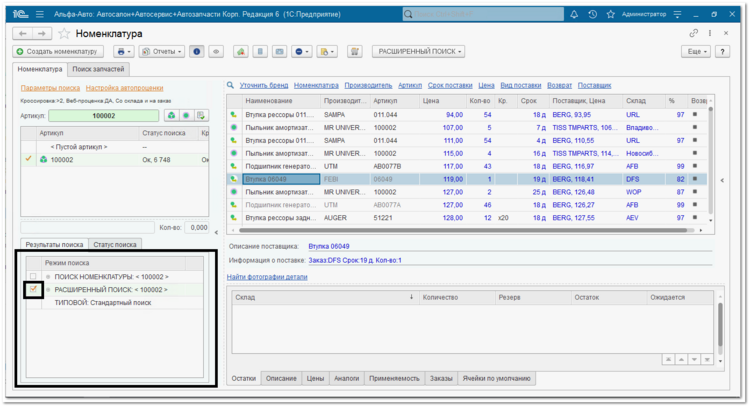Open the Аналоги bottom tab

tap(346, 378)
